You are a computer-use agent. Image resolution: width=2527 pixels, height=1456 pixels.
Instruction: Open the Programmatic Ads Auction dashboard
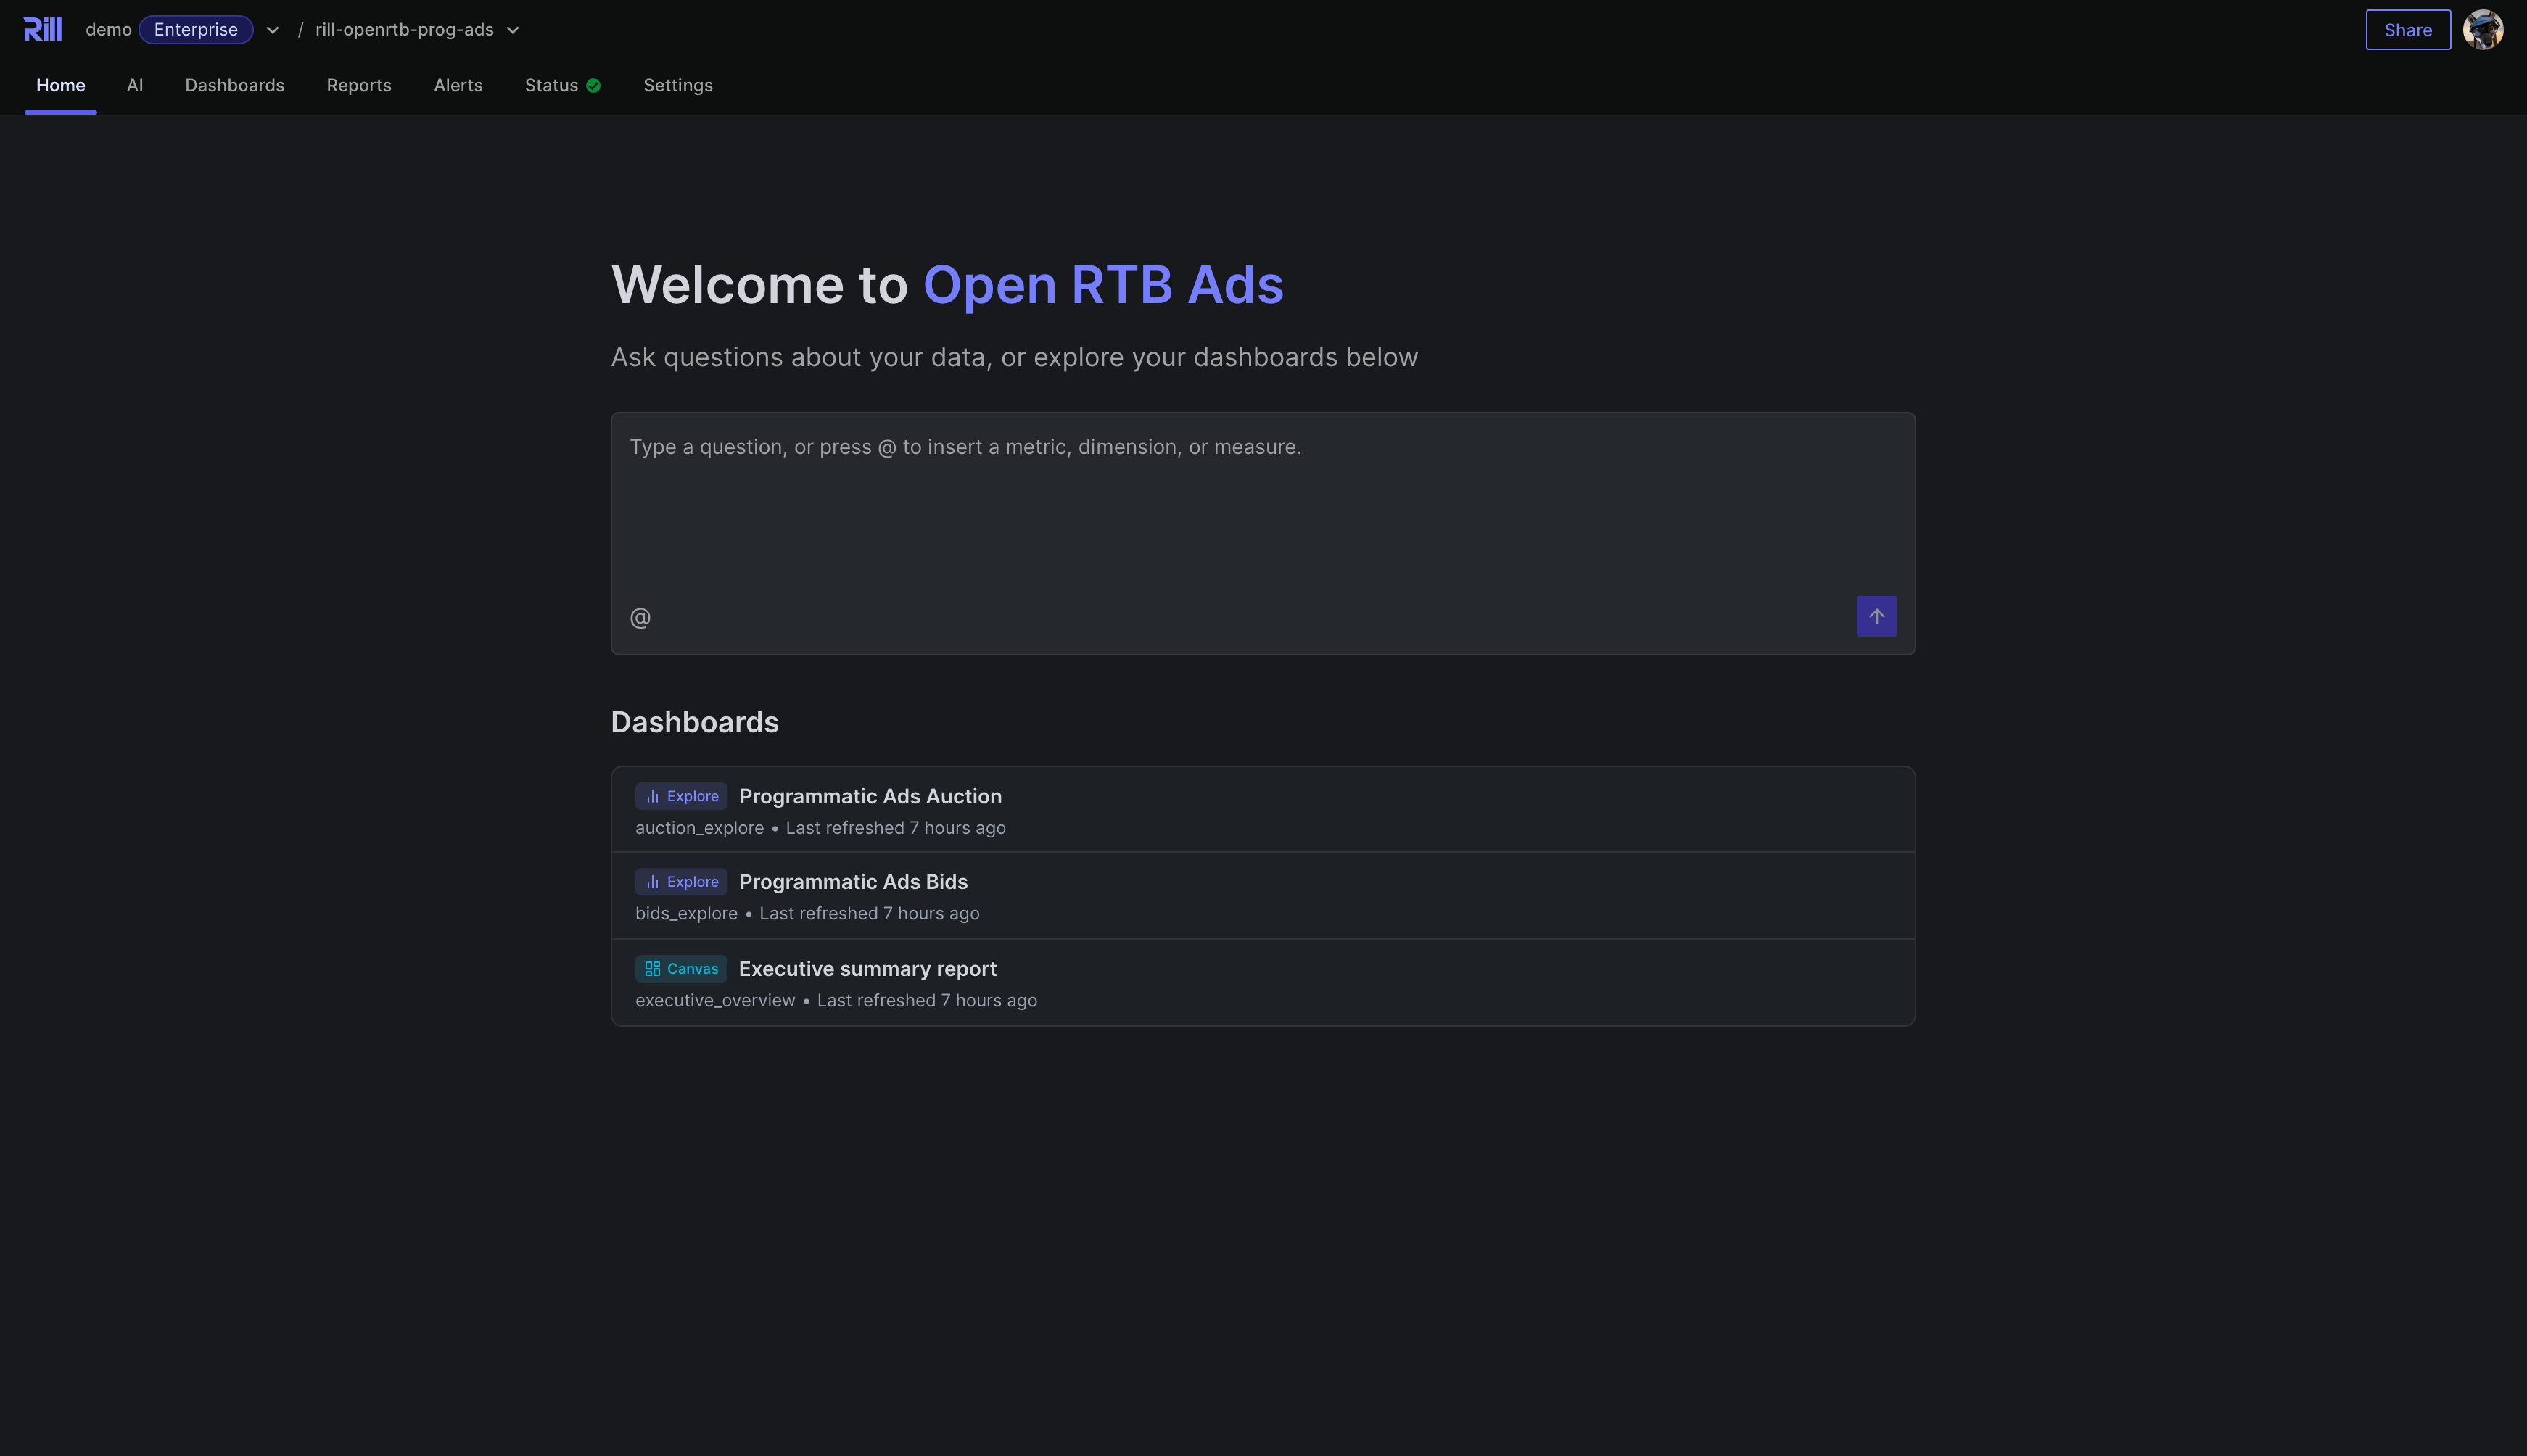(x=870, y=796)
